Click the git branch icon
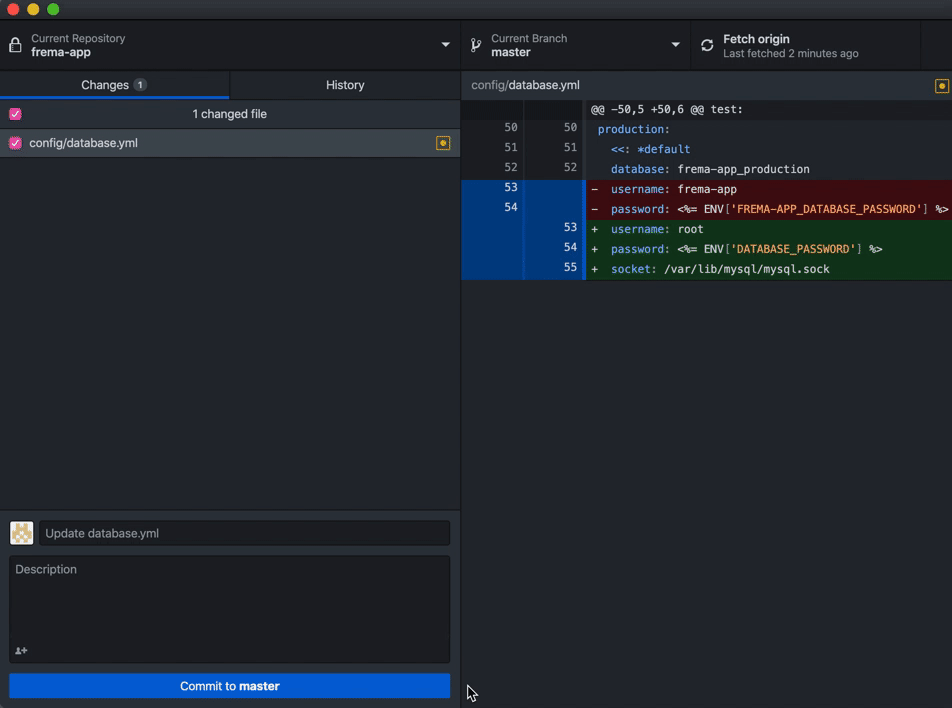The height and width of the screenshot is (708, 952). click(476, 45)
